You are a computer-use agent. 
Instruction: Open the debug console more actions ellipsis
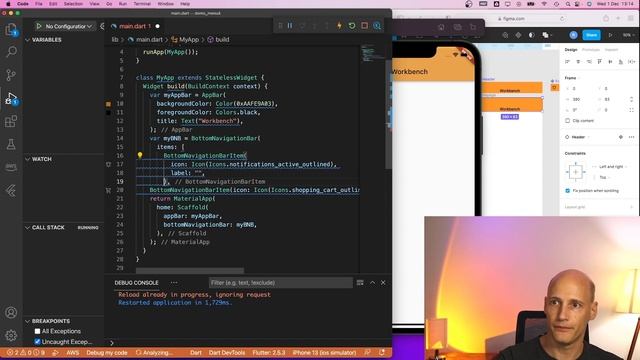174,282
